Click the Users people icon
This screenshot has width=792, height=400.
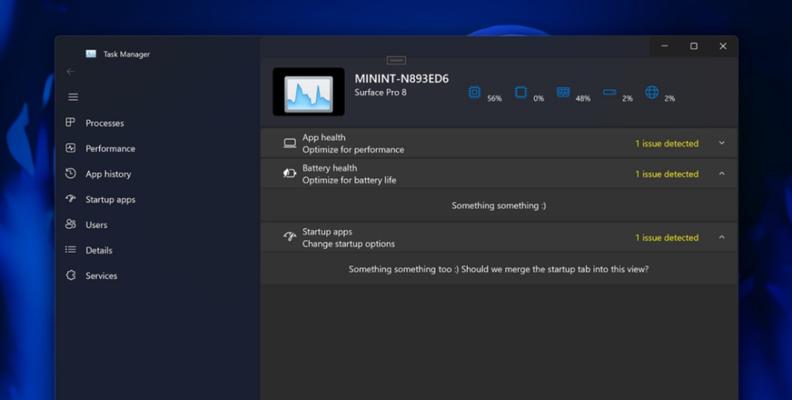coord(71,224)
